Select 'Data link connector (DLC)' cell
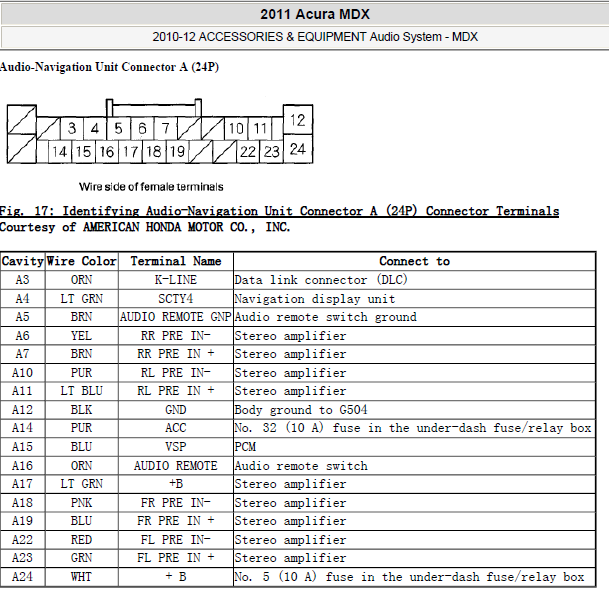The image size is (609, 603). [414, 280]
